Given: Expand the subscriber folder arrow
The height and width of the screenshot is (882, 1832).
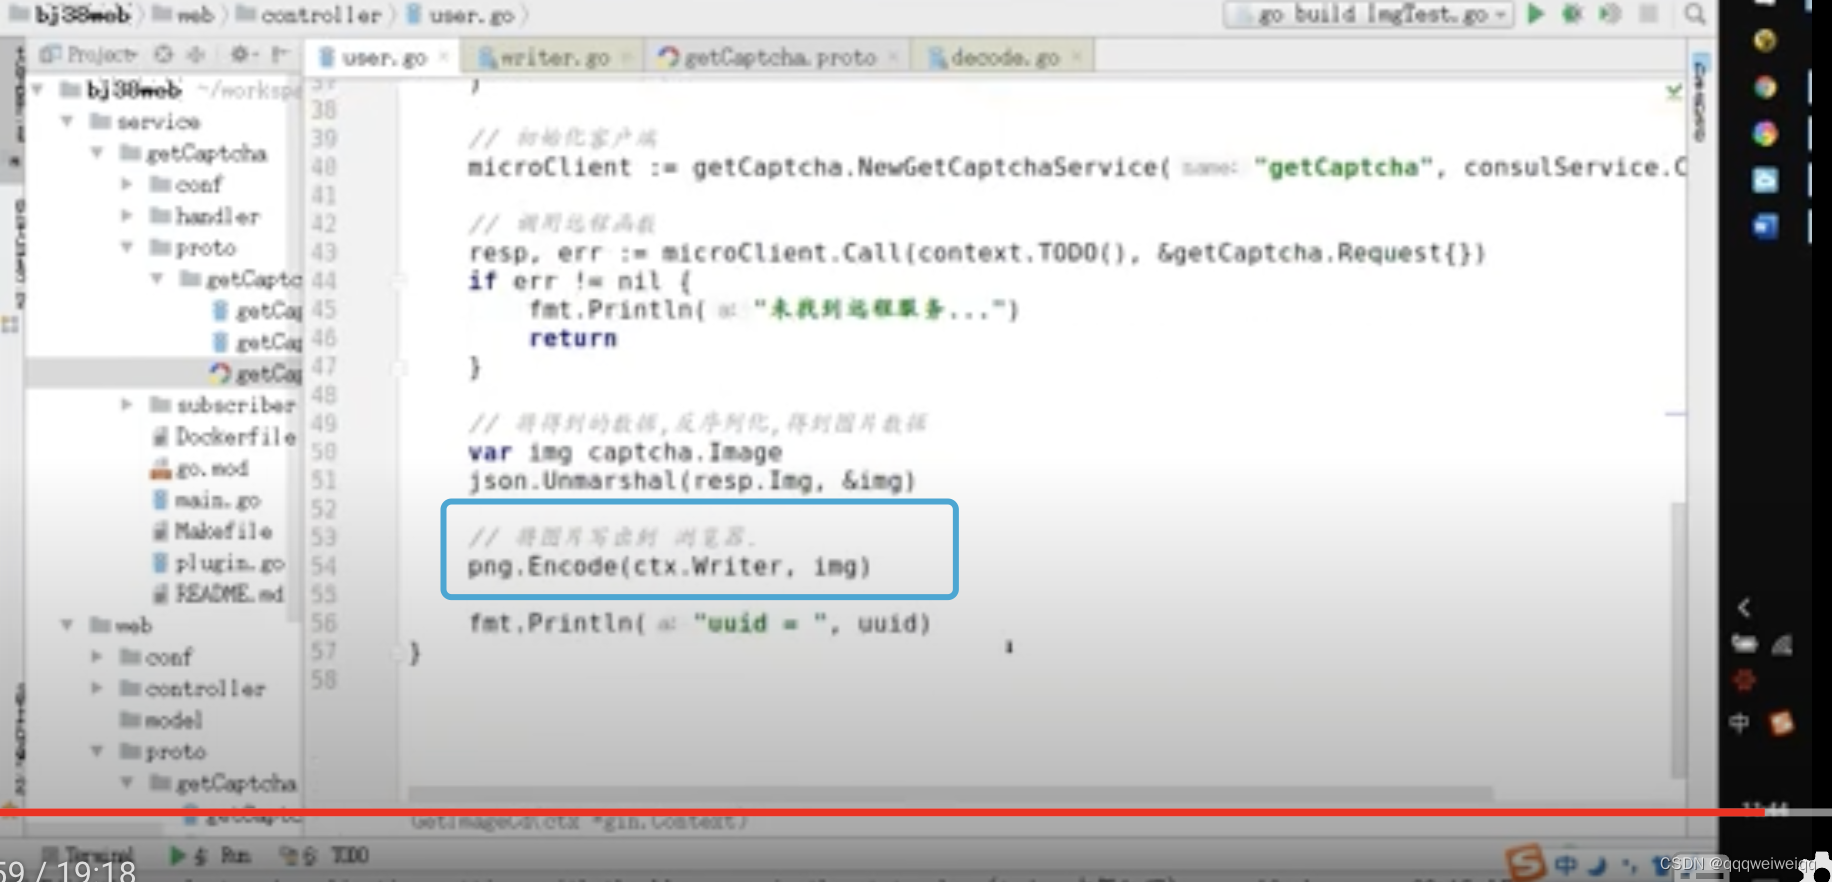Looking at the screenshot, I should pyautogui.click(x=127, y=405).
